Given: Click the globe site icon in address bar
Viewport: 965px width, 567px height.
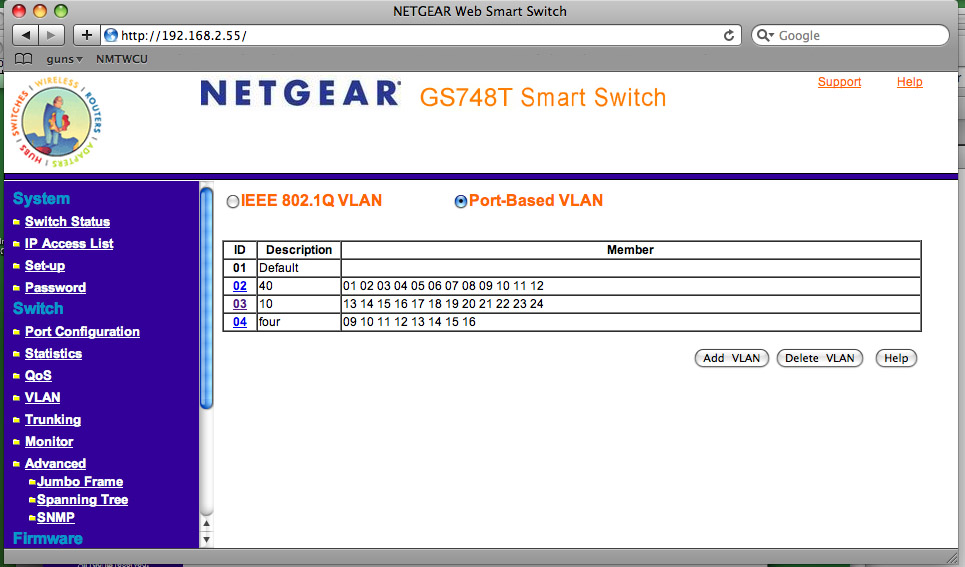Looking at the screenshot, I should pos(111,35).
